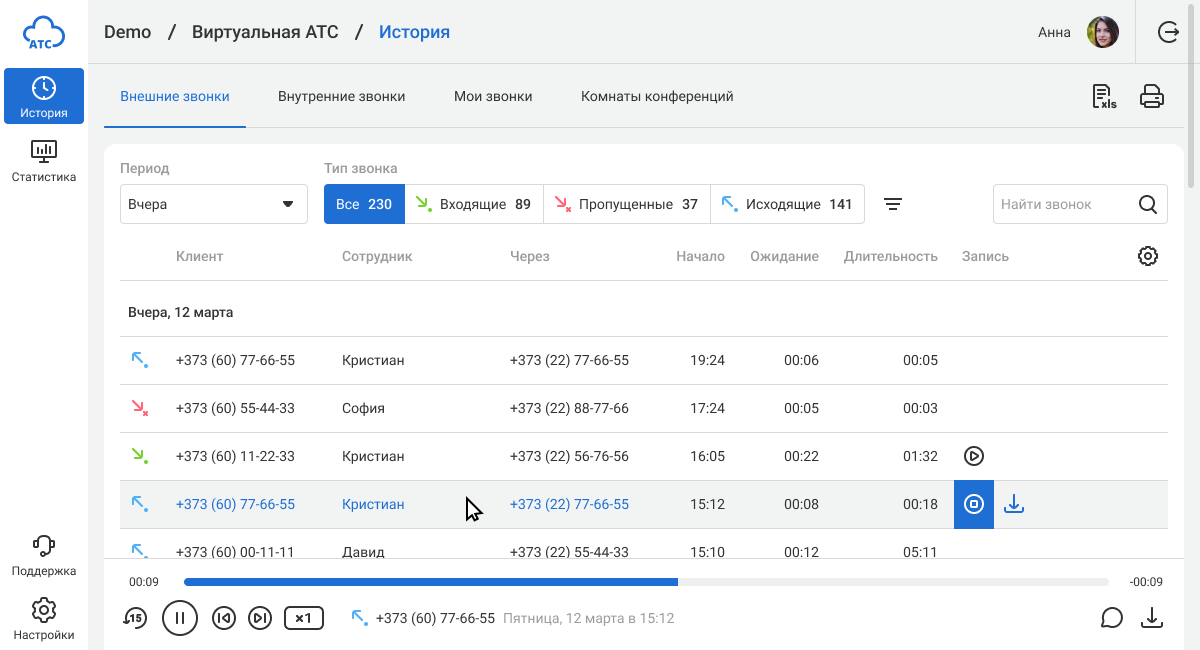Switch to Внутренние звонки tab
This screenshot has width=1200, height=650.
[x=341, y=97]
